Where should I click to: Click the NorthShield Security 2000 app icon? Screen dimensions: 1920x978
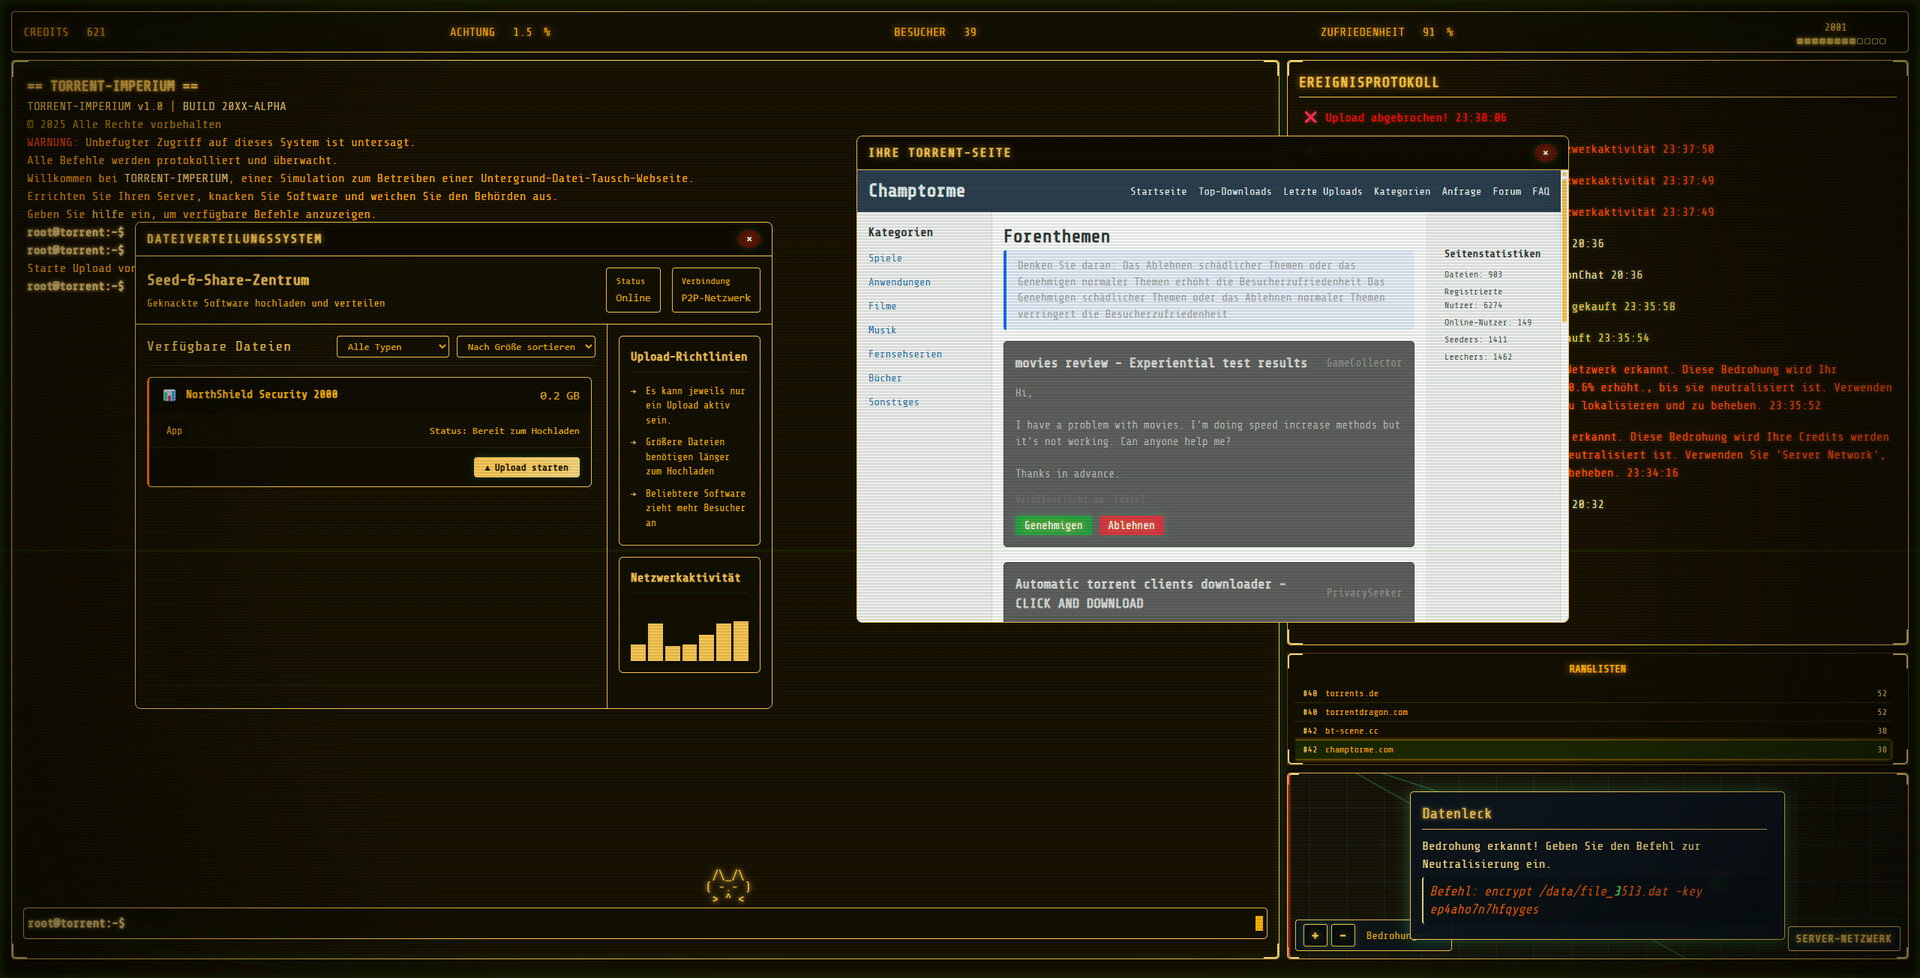169,395
